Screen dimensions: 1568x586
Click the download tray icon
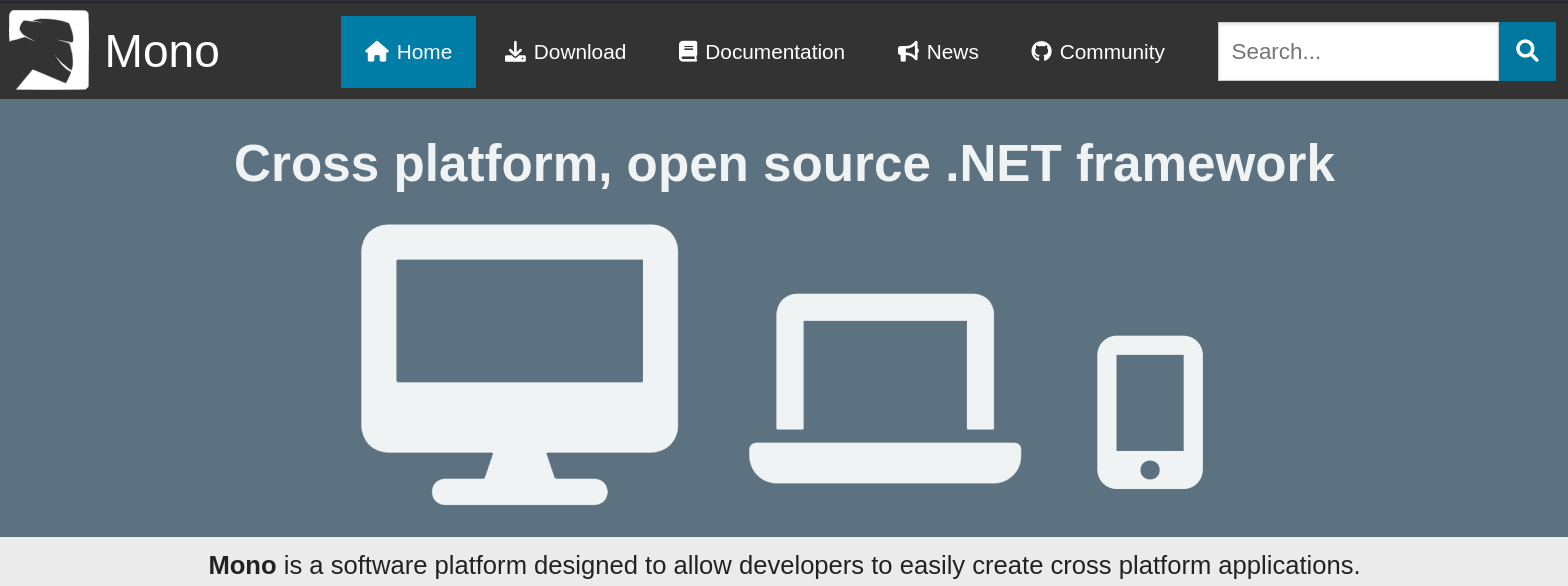(515, 51)
